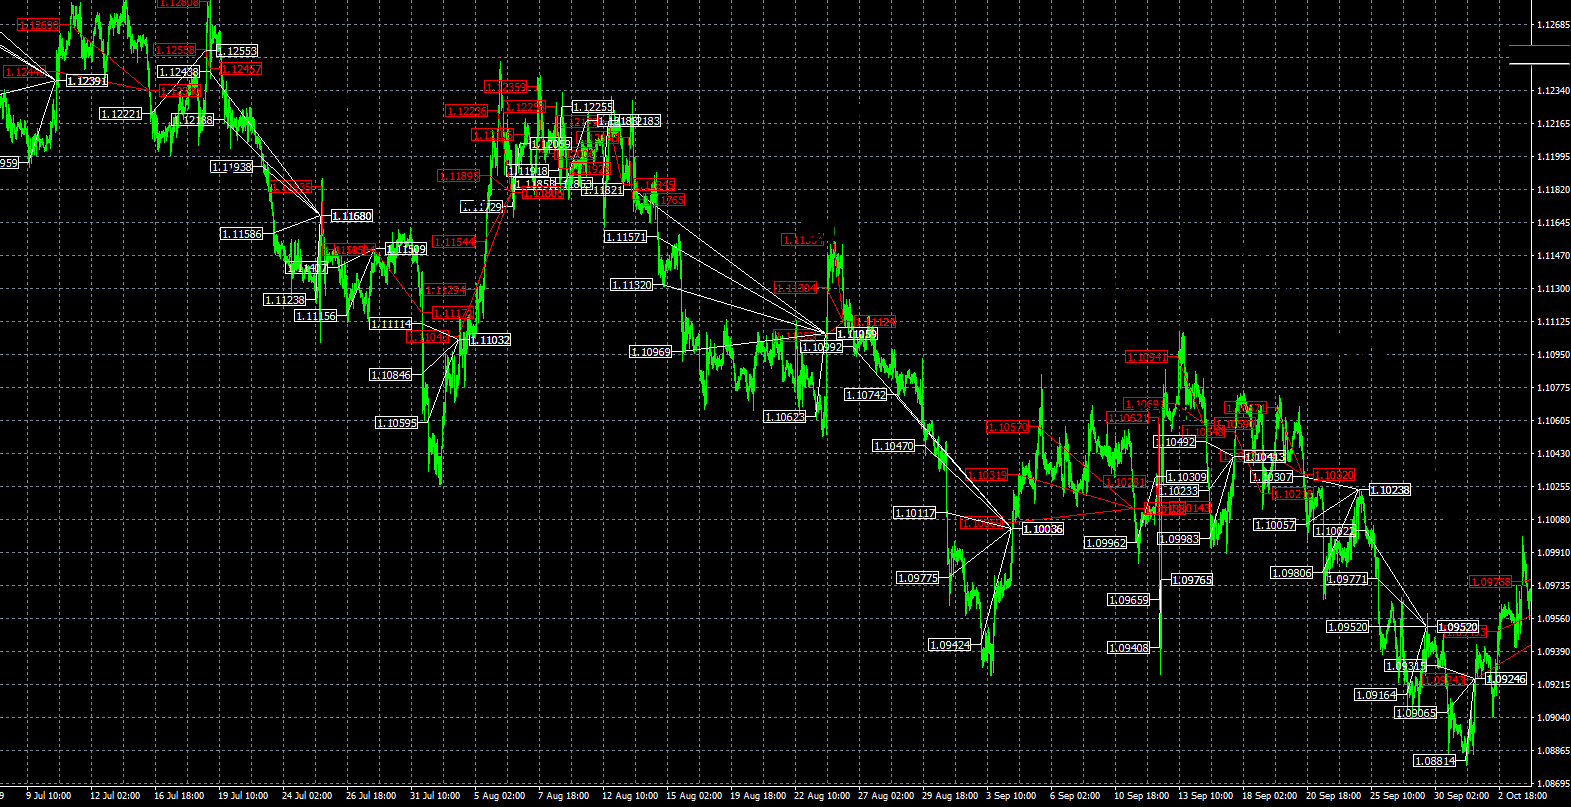Screen dimensions: 1571x807
Task: Click the 1.09806 price label
Action: click(1292, 573)
